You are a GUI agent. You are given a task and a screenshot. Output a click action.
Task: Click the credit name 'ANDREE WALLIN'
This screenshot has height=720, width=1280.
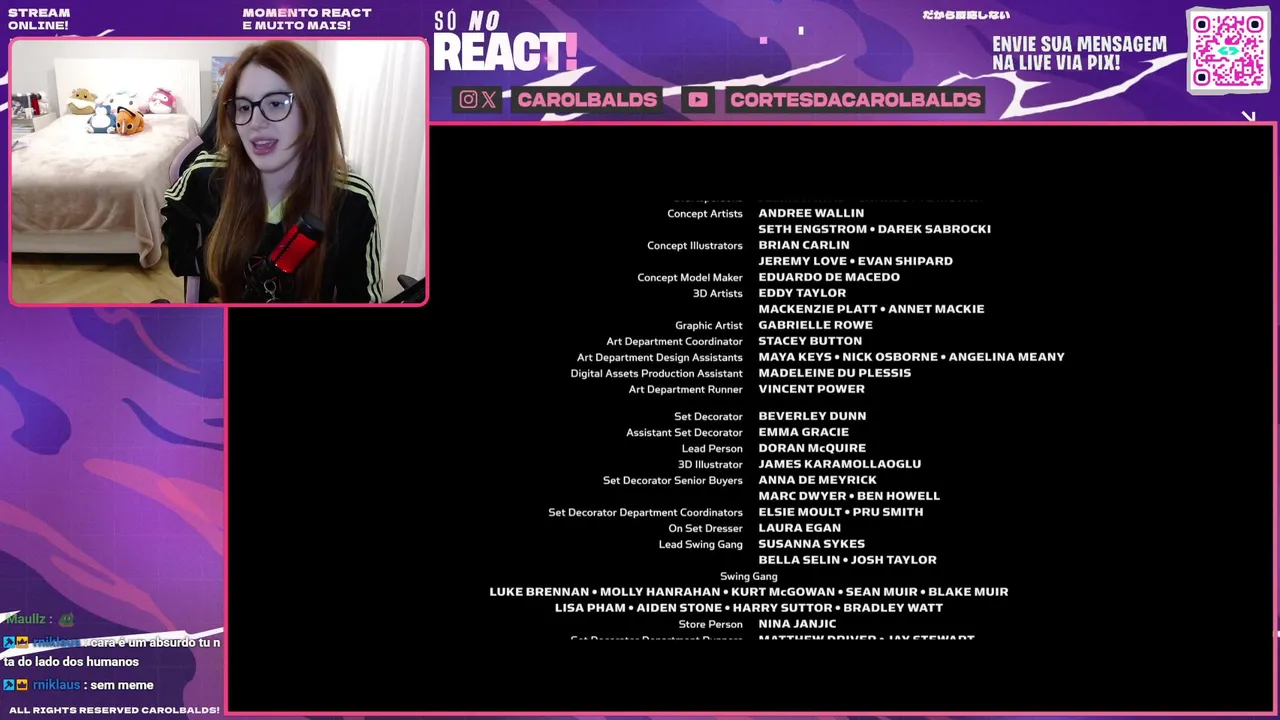[811, 213]
